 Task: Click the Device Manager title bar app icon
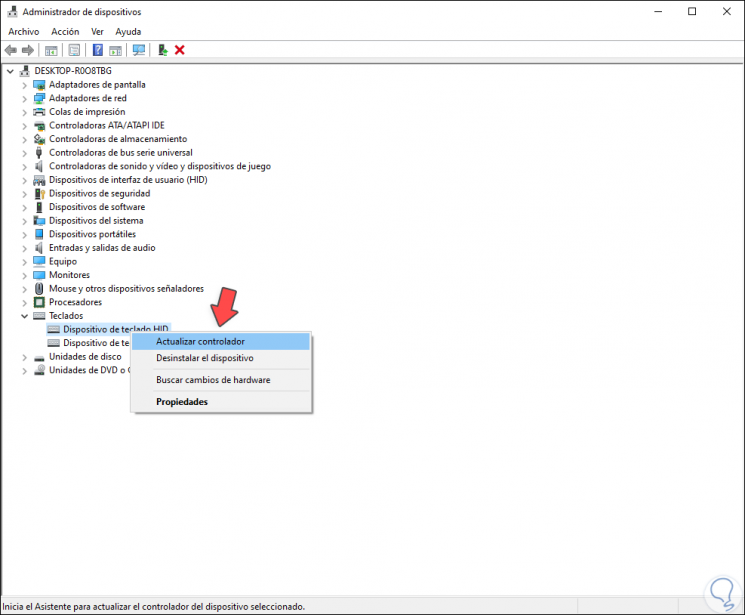tap(12, 11)
